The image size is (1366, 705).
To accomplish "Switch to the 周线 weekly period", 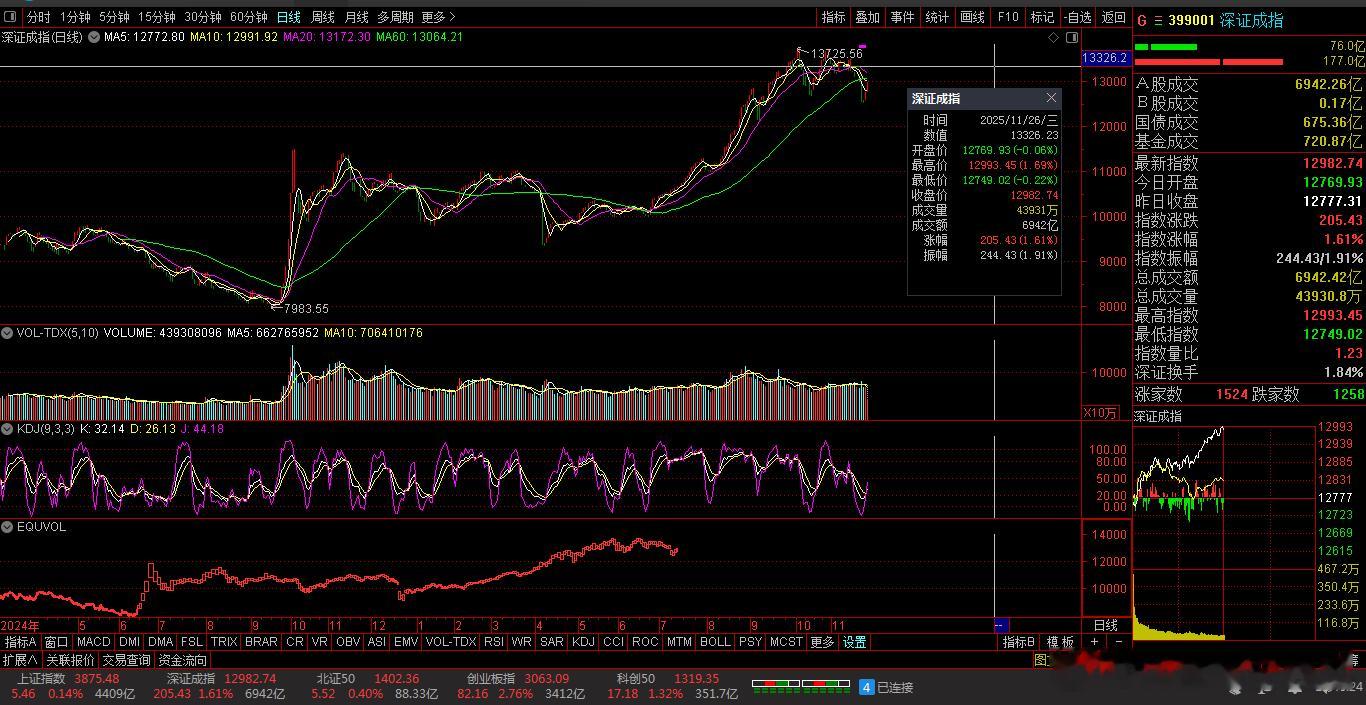I will [x=322, y=17].
